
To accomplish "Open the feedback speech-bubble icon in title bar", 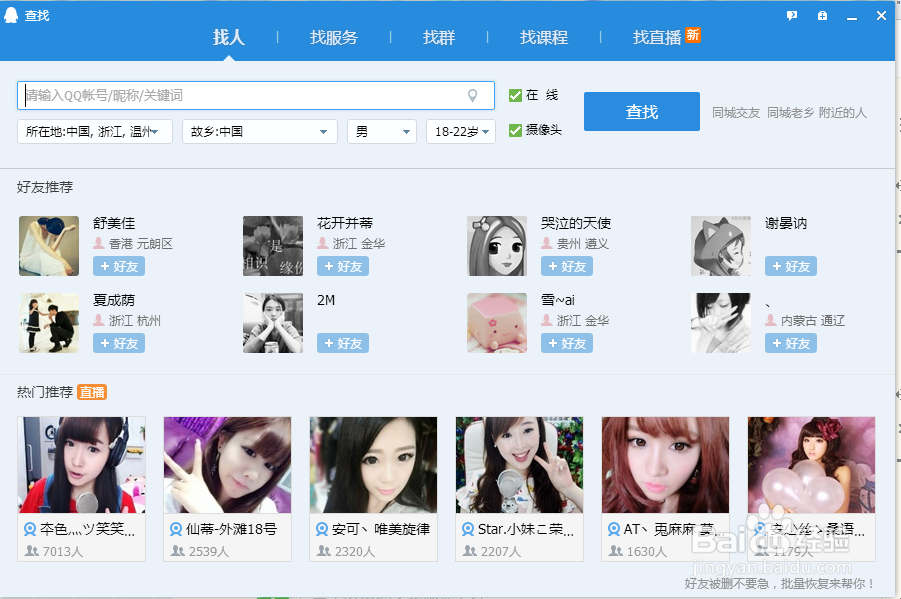I will (x=792, y=16).
